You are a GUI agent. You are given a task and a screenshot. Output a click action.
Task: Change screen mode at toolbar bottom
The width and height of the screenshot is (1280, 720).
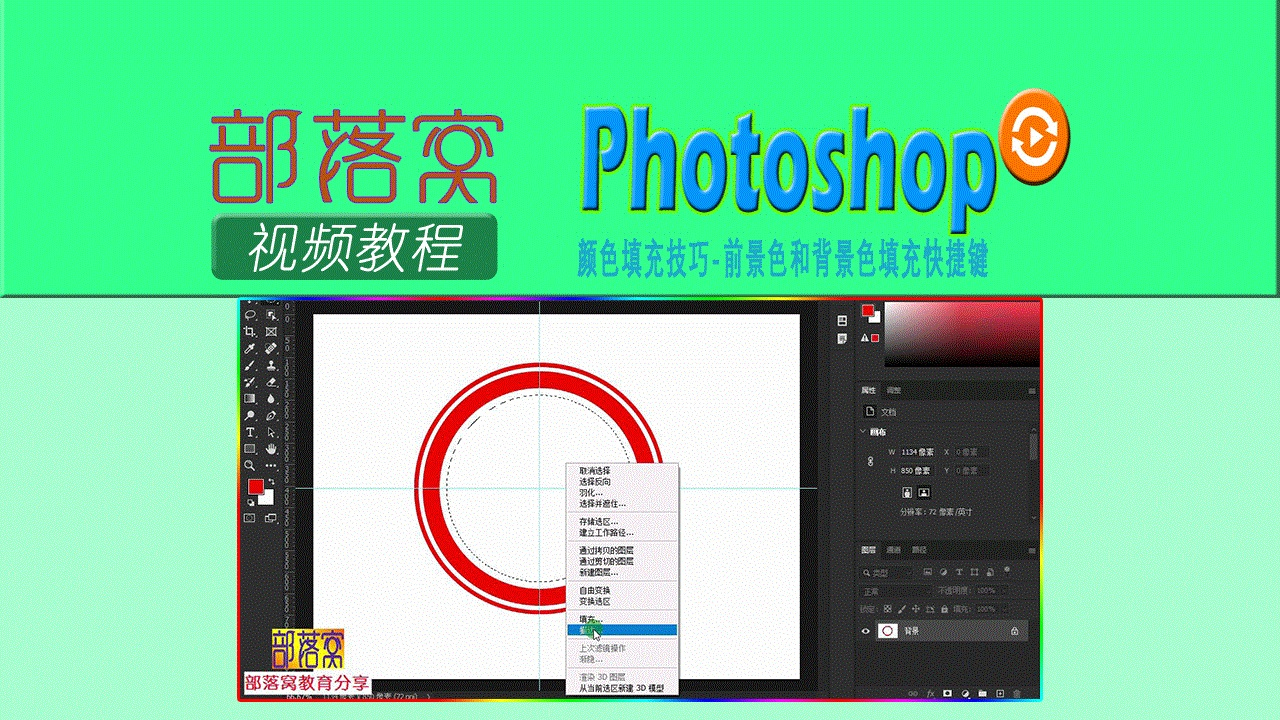[271, 518]
